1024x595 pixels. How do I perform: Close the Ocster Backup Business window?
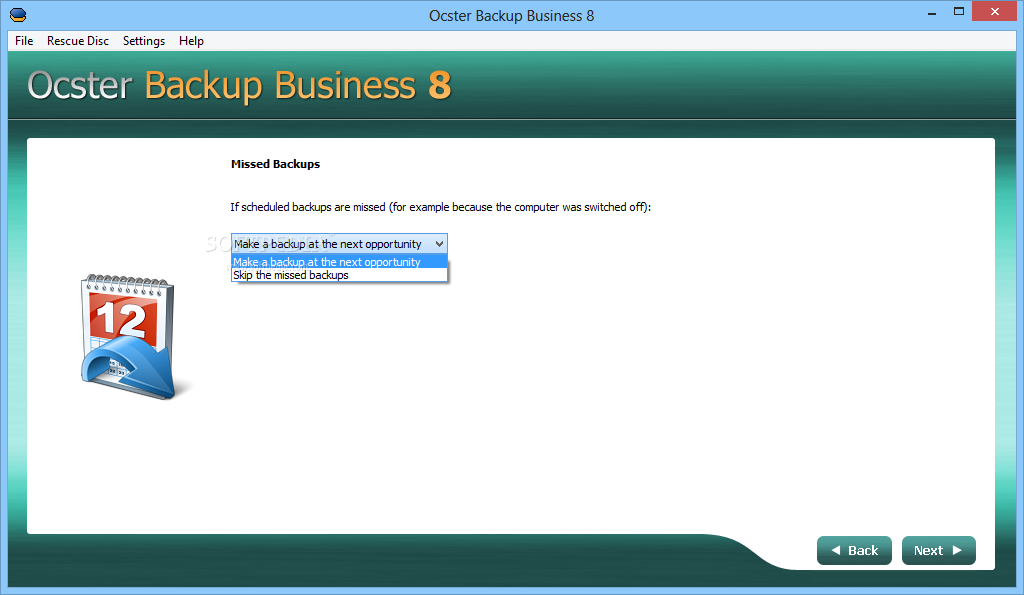tap(995, 12)
